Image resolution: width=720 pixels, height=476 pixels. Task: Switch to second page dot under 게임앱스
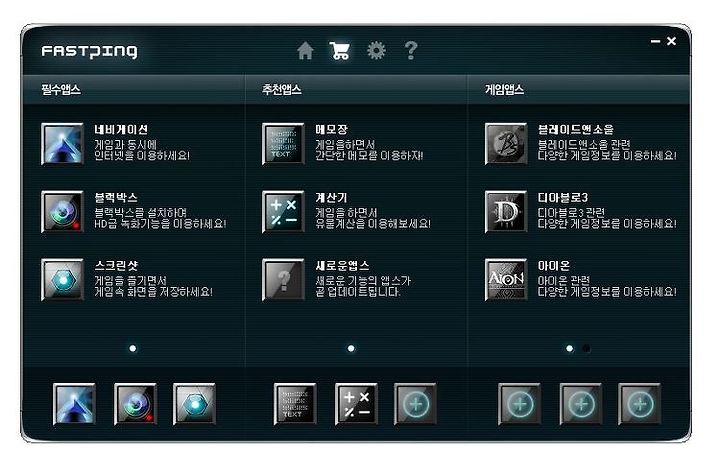tap(586, 348)
